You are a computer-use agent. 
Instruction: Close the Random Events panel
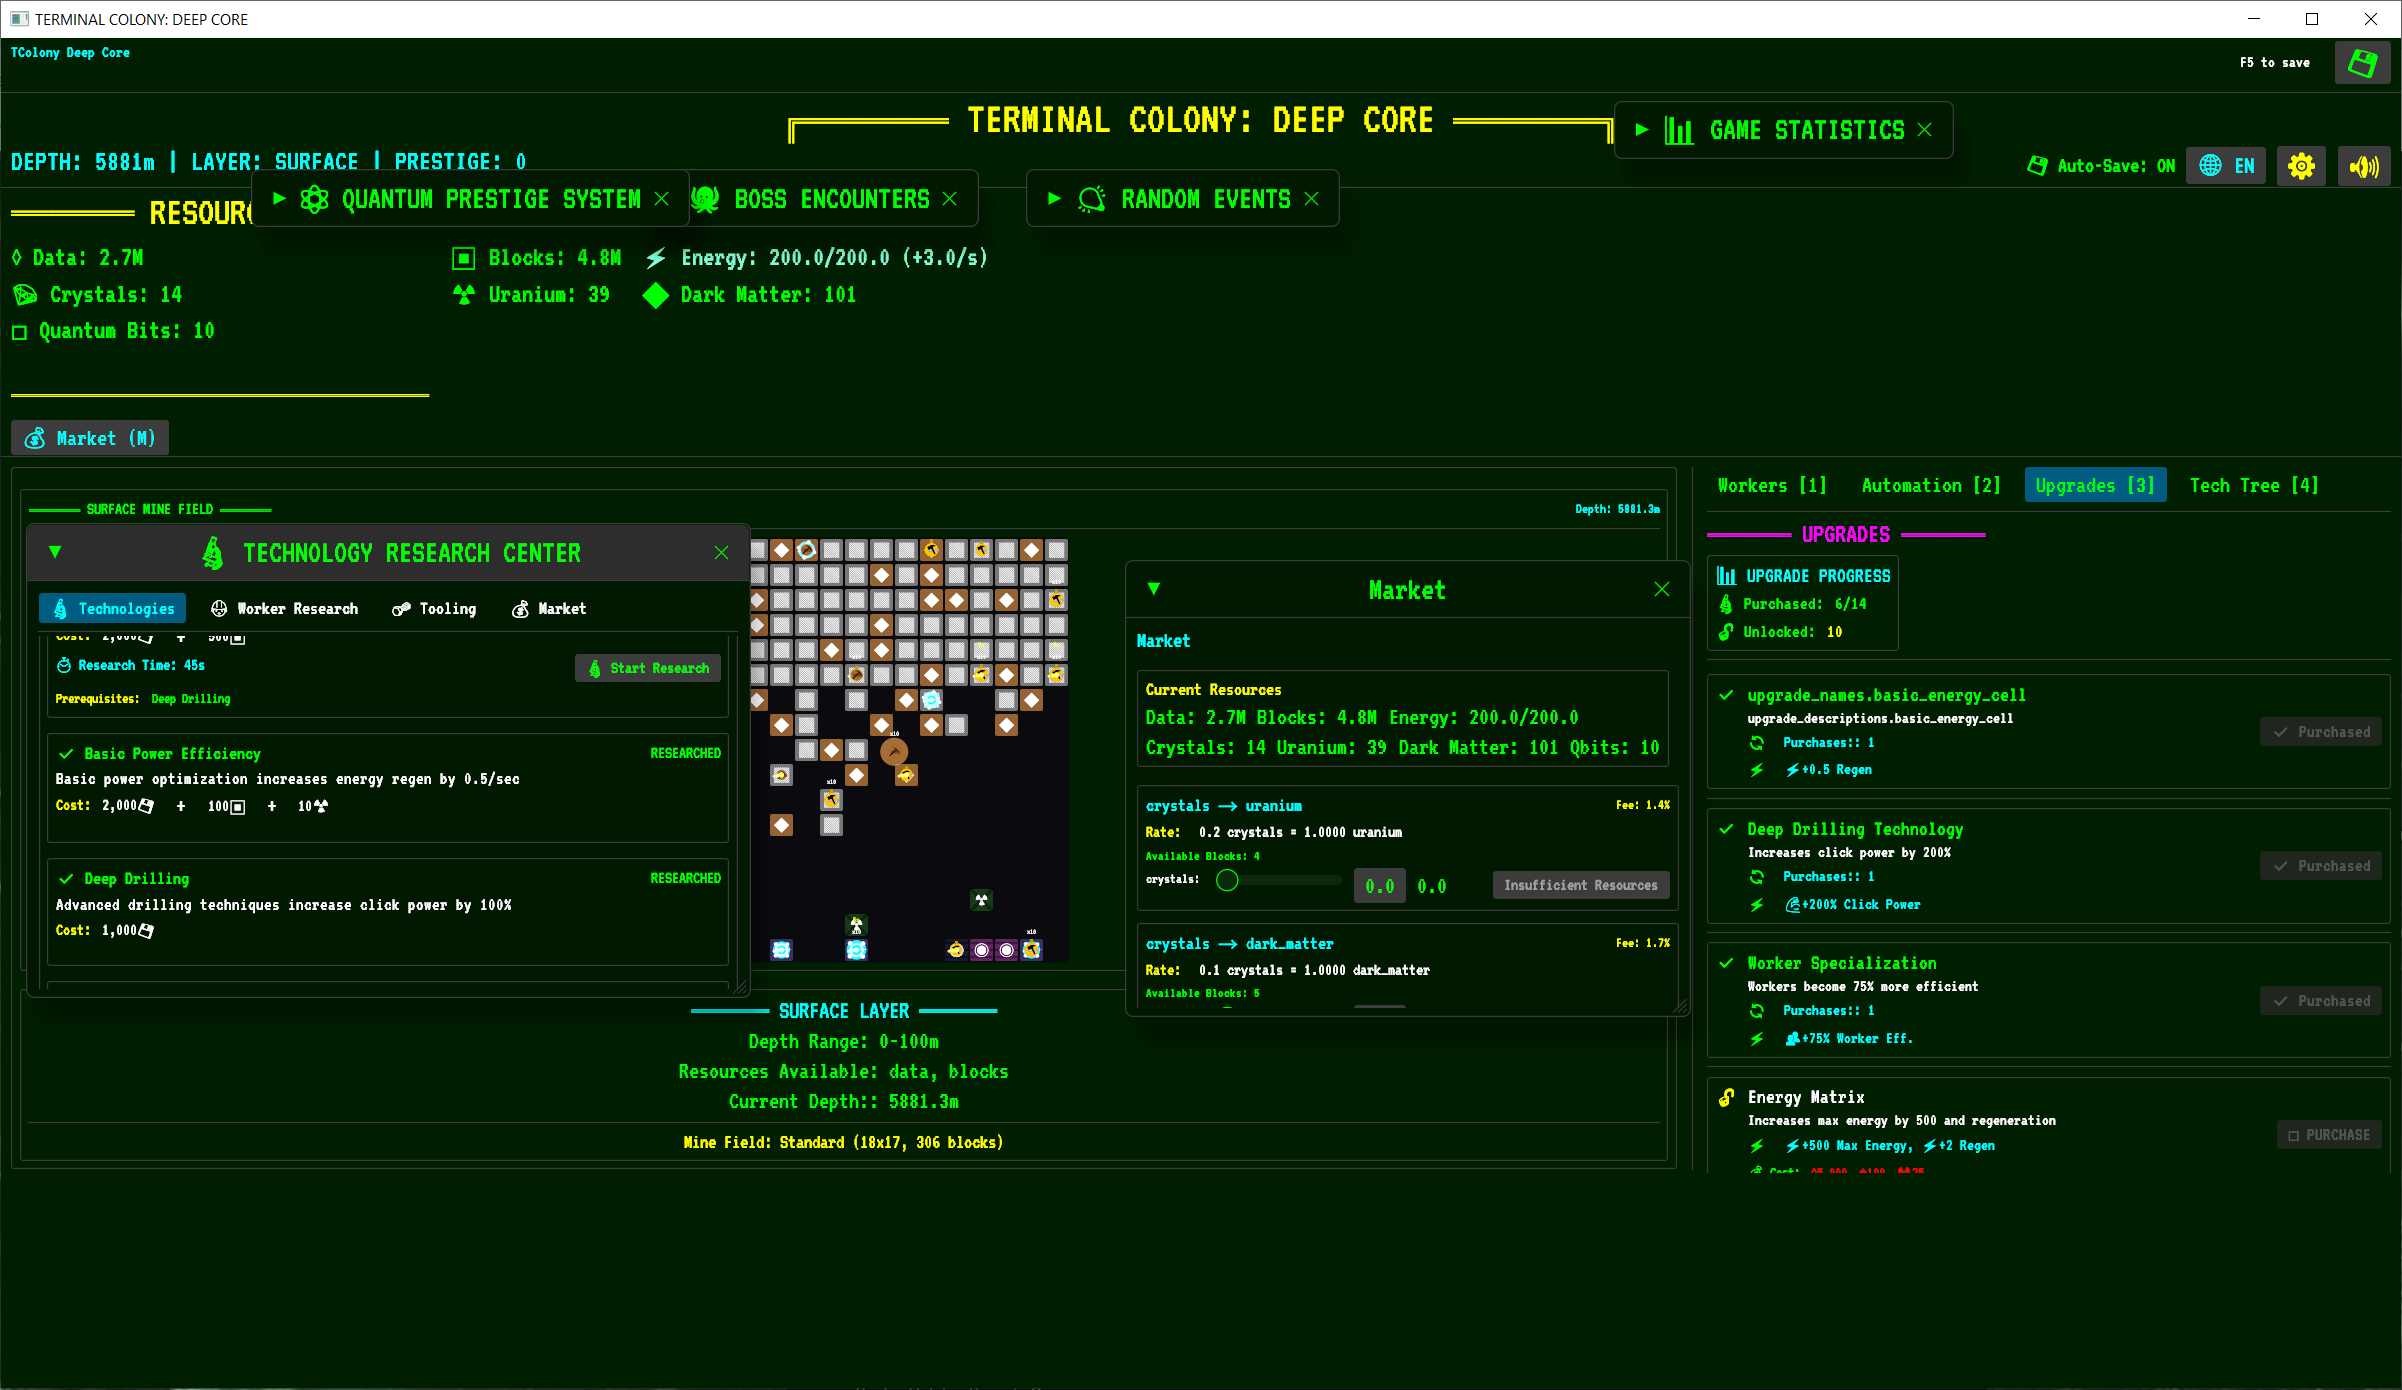pyautogui.click(x=1312, y=199)
